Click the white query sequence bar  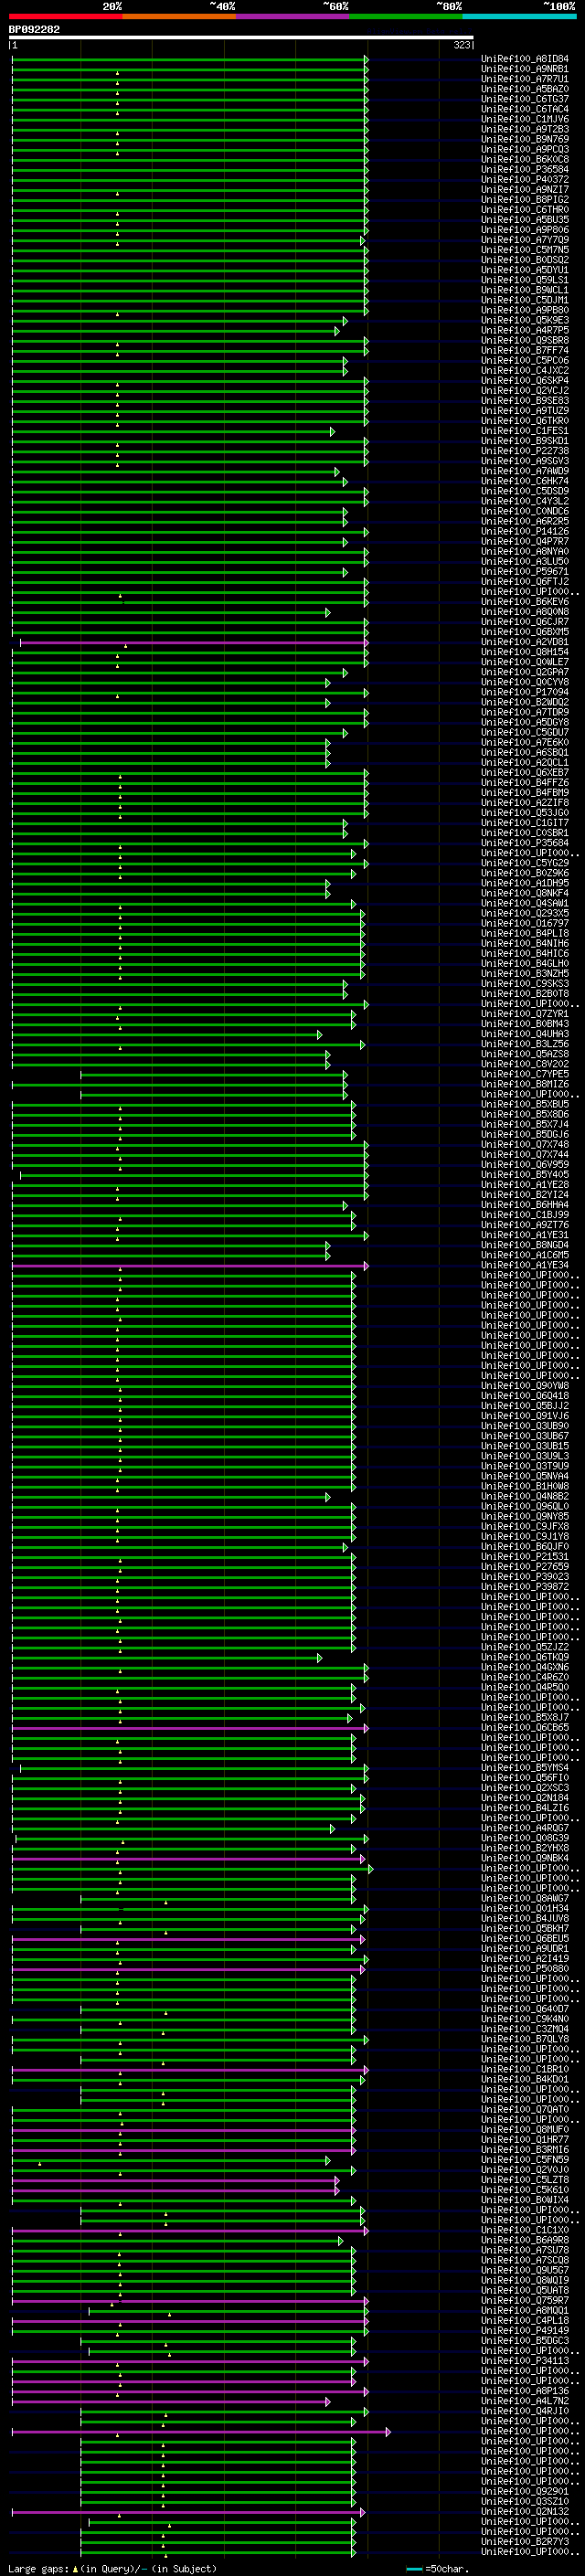[241, 38]
